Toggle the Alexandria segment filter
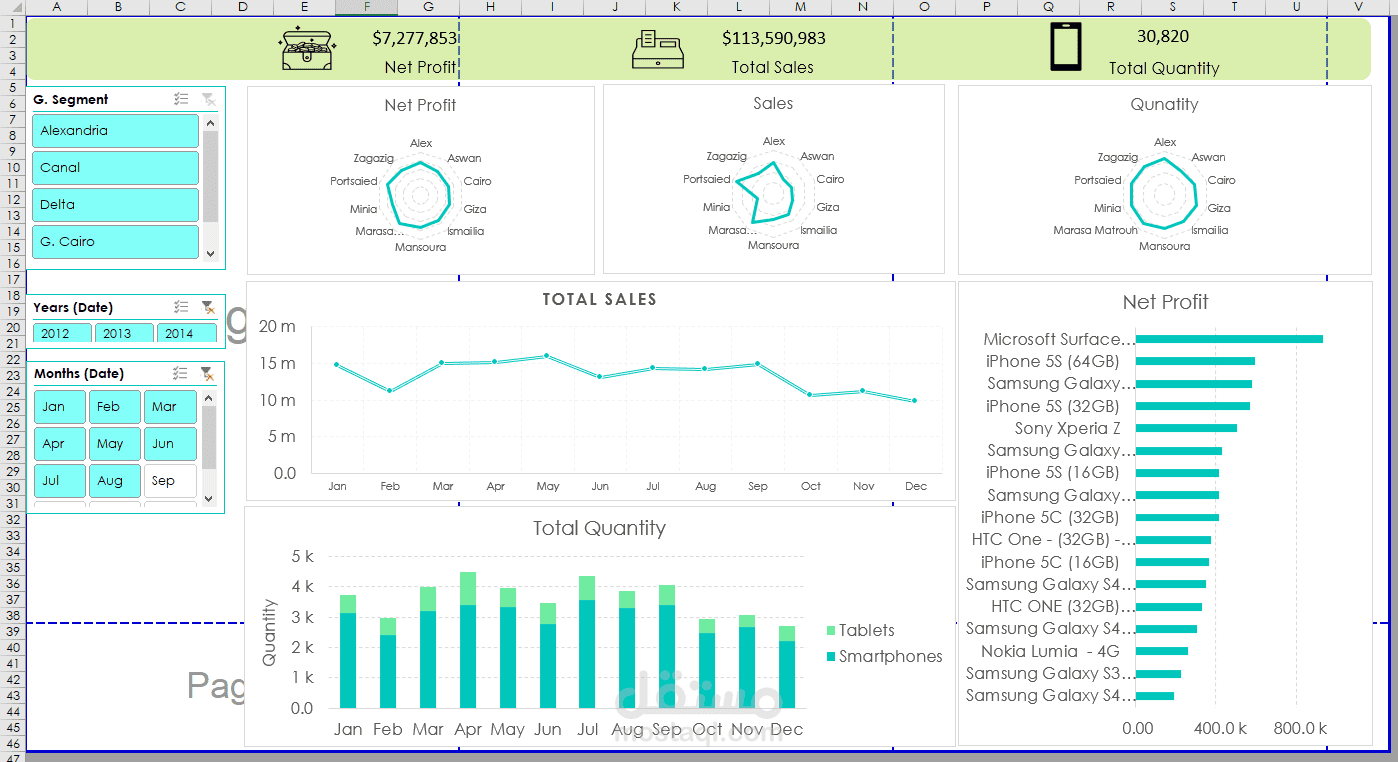 (x=115, y=131)
